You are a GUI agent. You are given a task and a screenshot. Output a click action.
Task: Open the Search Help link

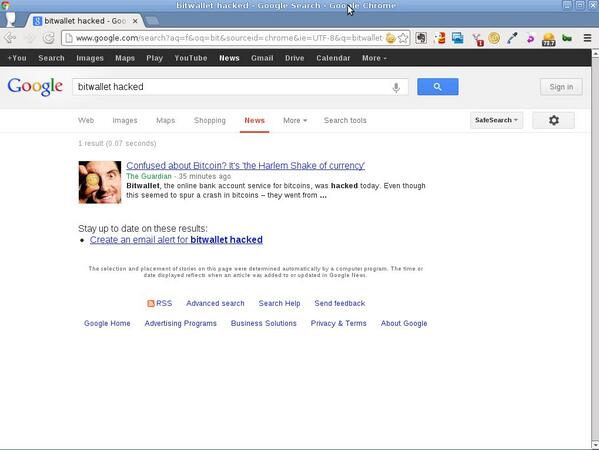point(279,303)
